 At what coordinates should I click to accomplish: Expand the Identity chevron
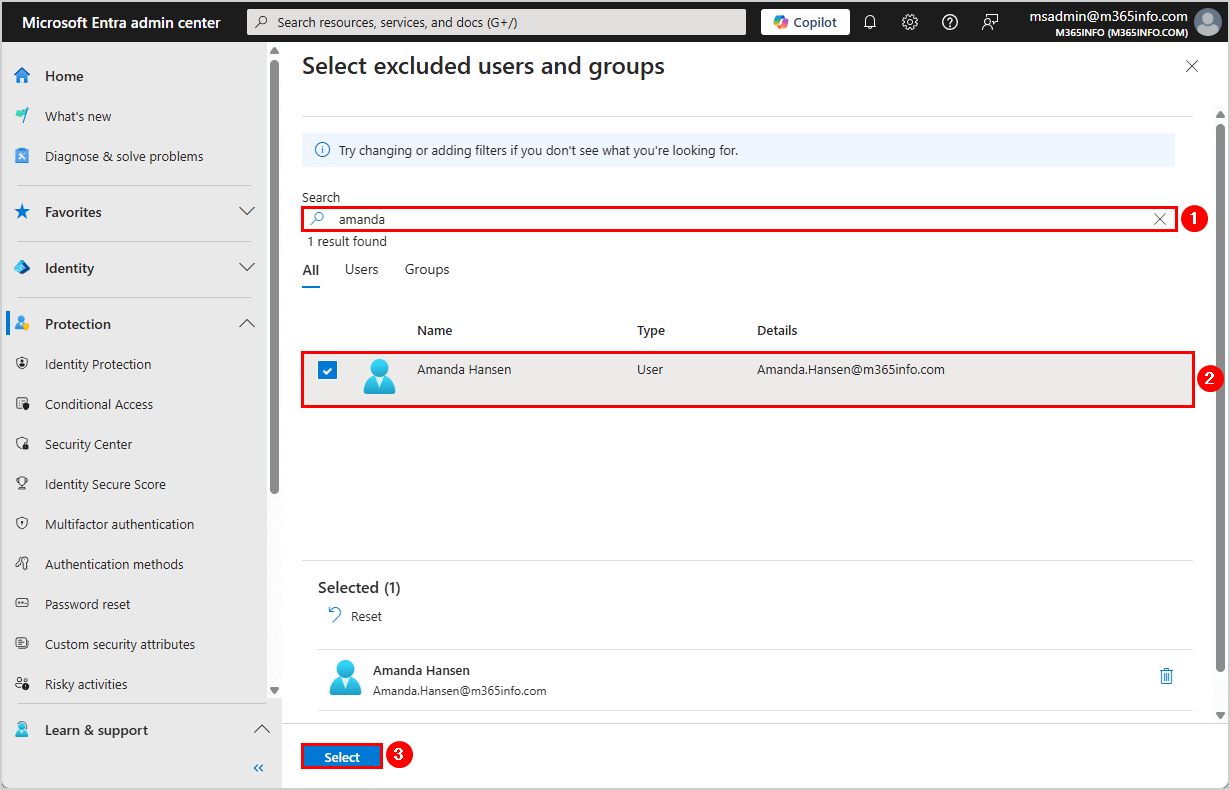(247, 268)
